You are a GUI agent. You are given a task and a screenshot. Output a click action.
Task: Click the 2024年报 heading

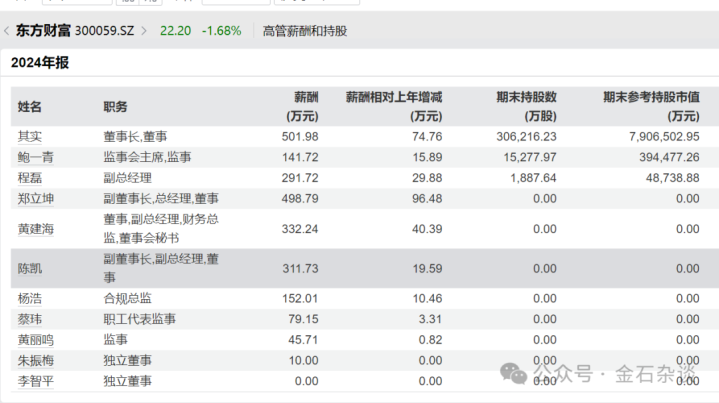pos(40,62)
